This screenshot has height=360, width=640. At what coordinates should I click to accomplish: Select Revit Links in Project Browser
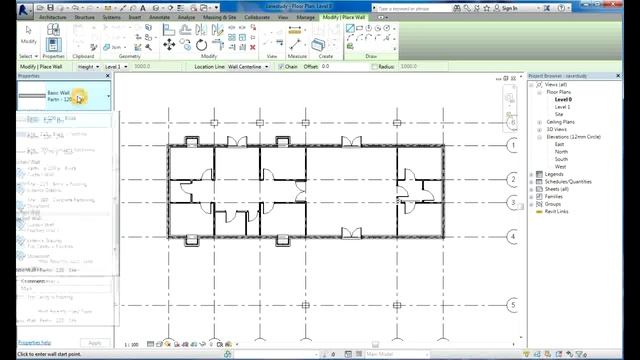point(556,211)
